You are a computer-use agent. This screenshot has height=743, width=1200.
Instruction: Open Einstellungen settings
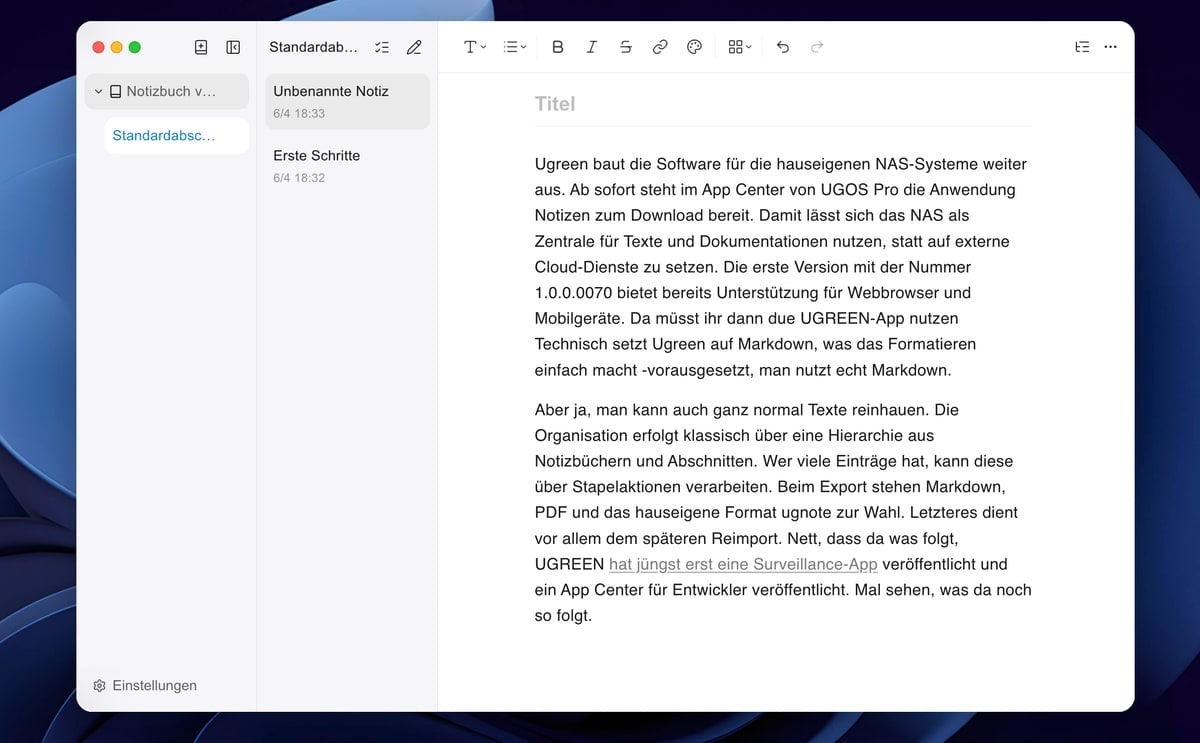[x=145, y=686]
